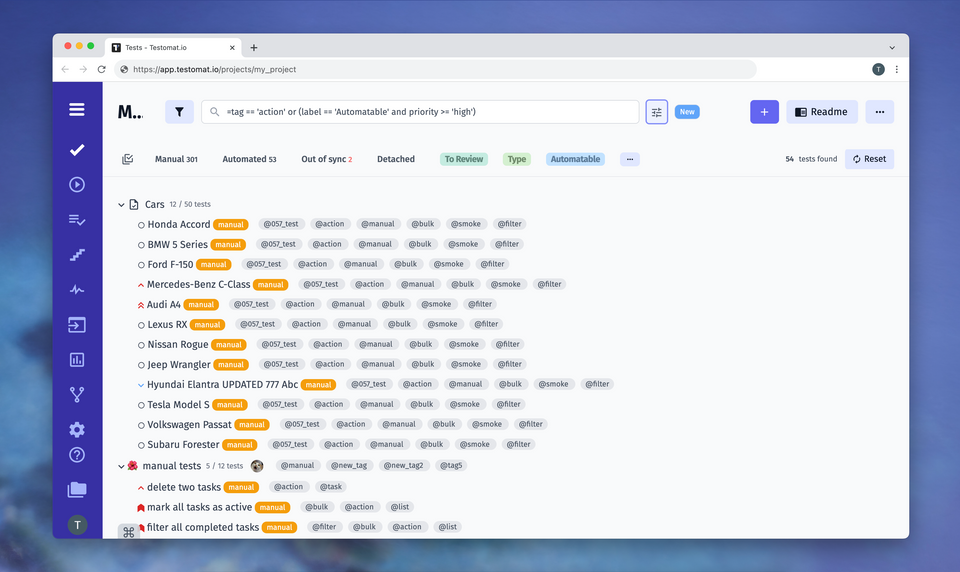Open mark all tasks as active test

pos(200,508)
